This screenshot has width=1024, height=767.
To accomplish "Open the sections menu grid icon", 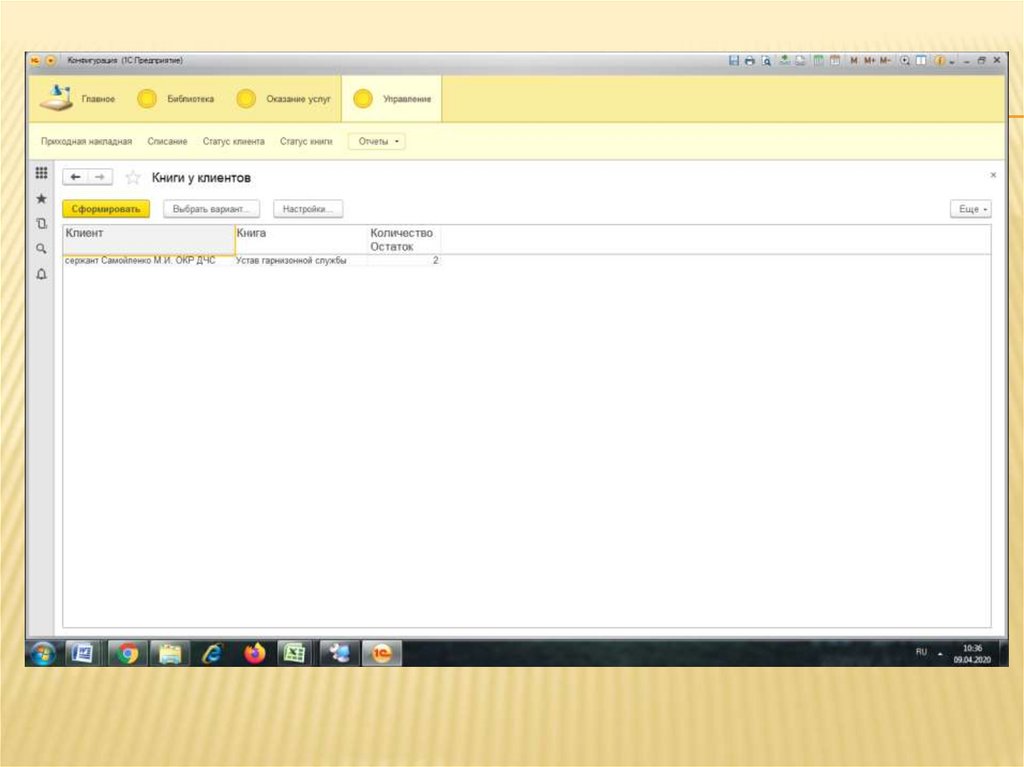I will click(x=41, y=174).
